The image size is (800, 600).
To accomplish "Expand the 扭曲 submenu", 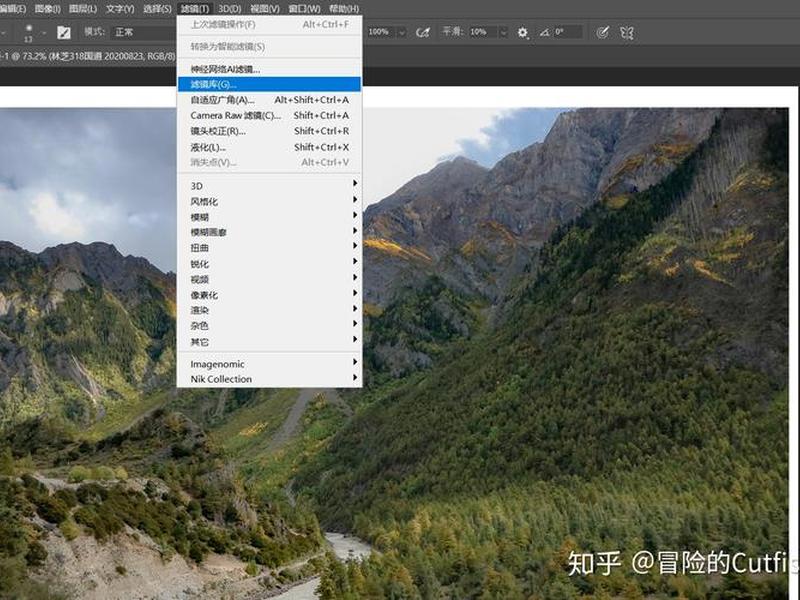I will pyautogui.click(x=269, y=248).
